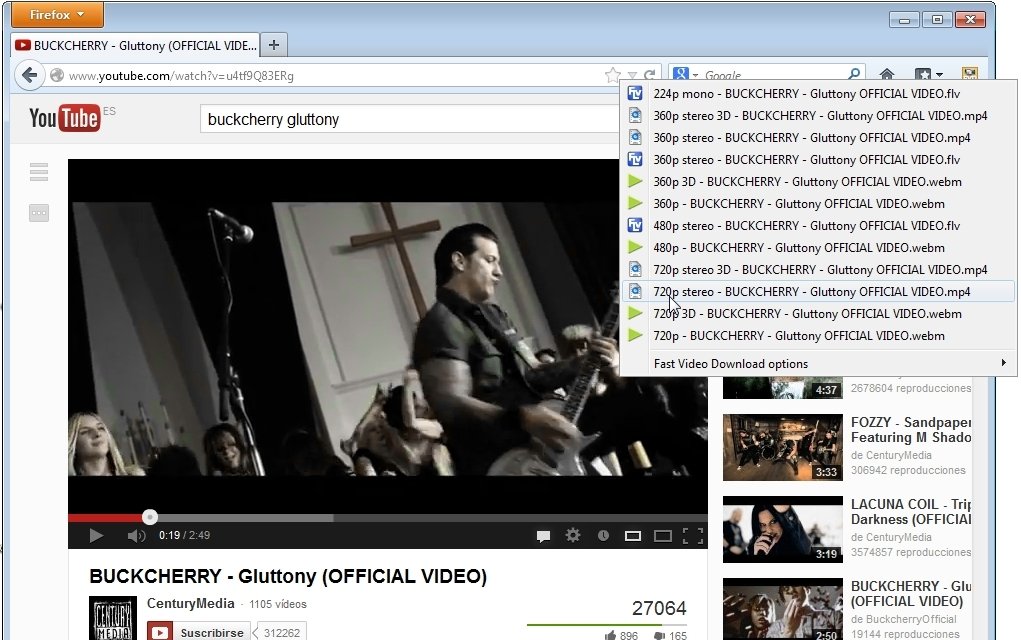Play the video
This screenshot has height=640, width=1021.
point(96,535)
